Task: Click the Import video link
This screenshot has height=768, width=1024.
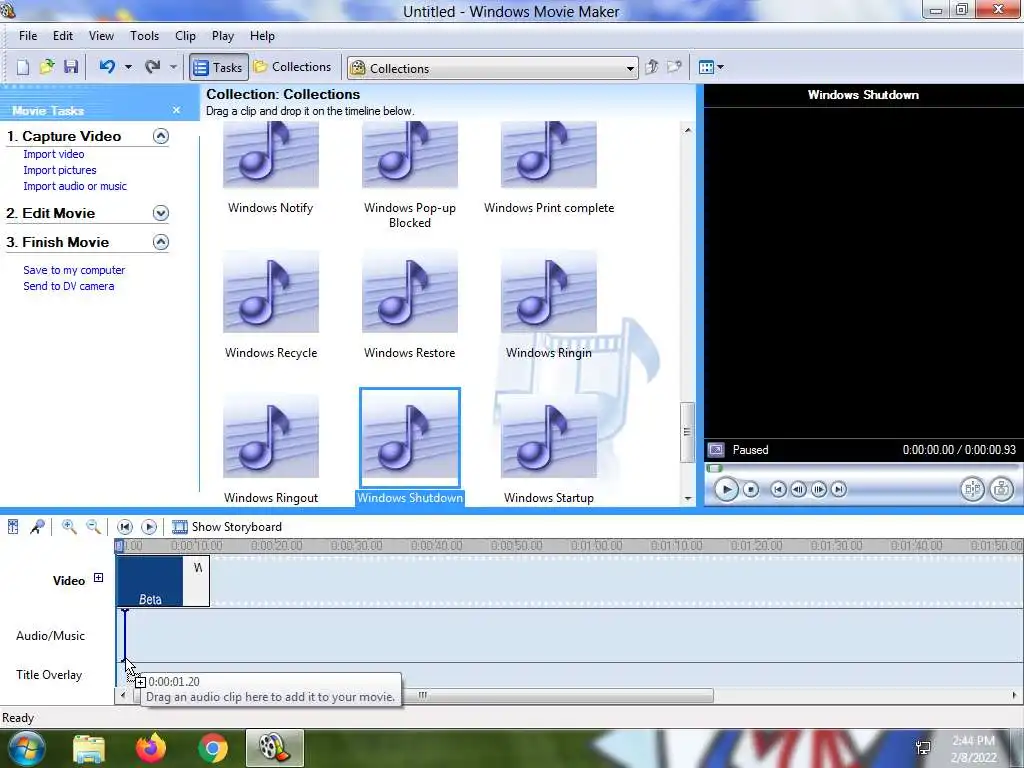Action: pyautogui.click(x=54, y=154)
